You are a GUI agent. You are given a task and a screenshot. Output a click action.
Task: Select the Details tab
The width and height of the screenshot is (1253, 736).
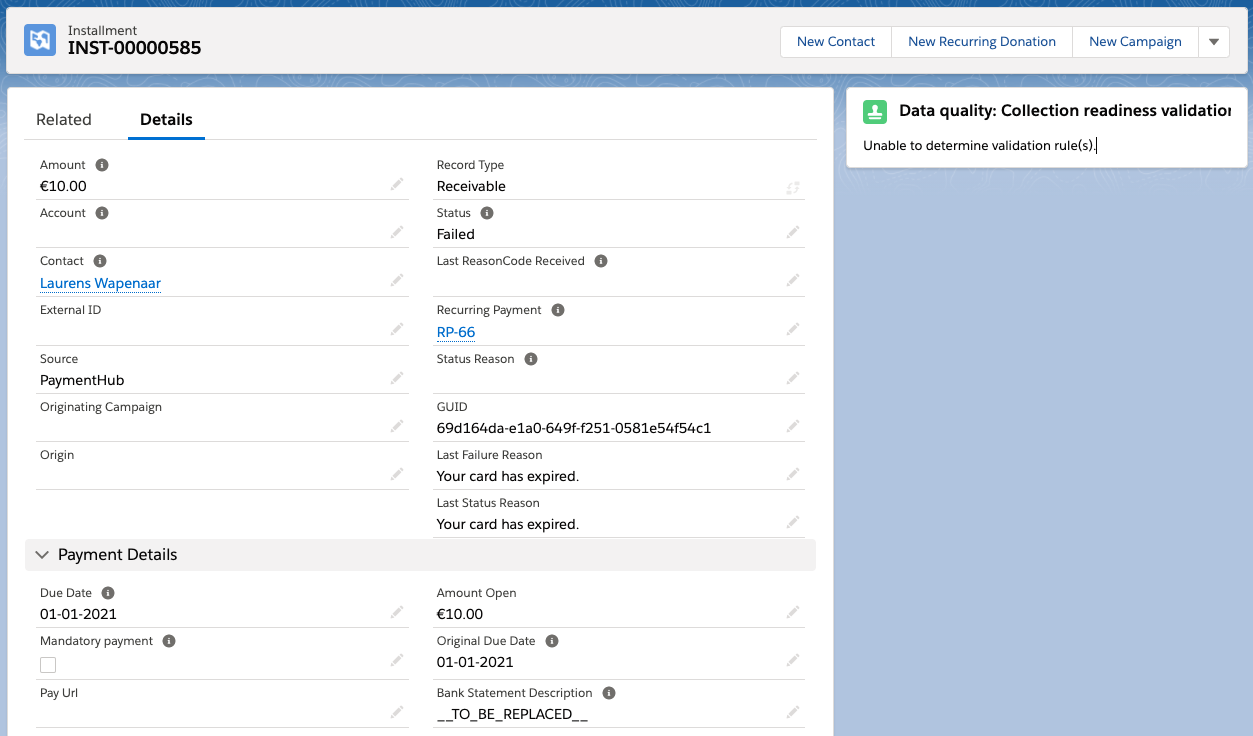coord(166,119)
